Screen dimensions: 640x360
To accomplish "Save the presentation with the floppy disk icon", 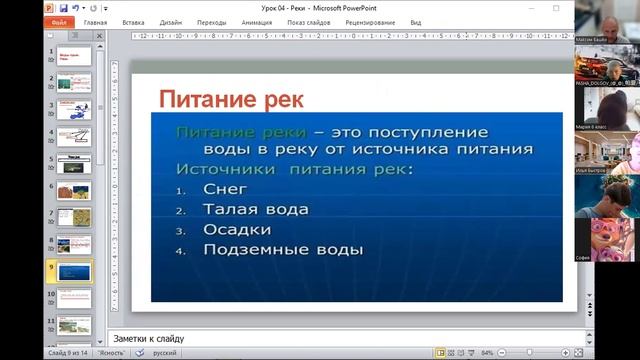I will click(63, 8).
